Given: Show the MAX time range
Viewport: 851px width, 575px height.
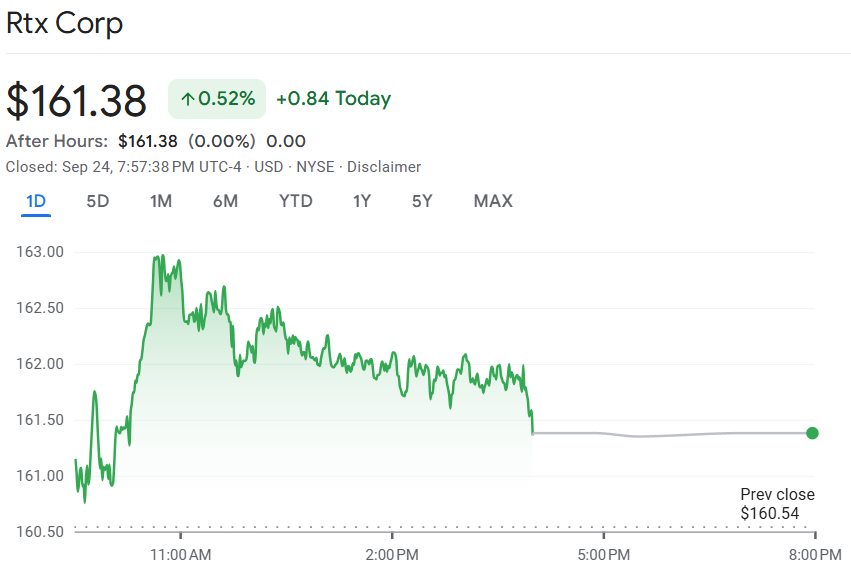Looking at the screenshot, I should 493,201.
